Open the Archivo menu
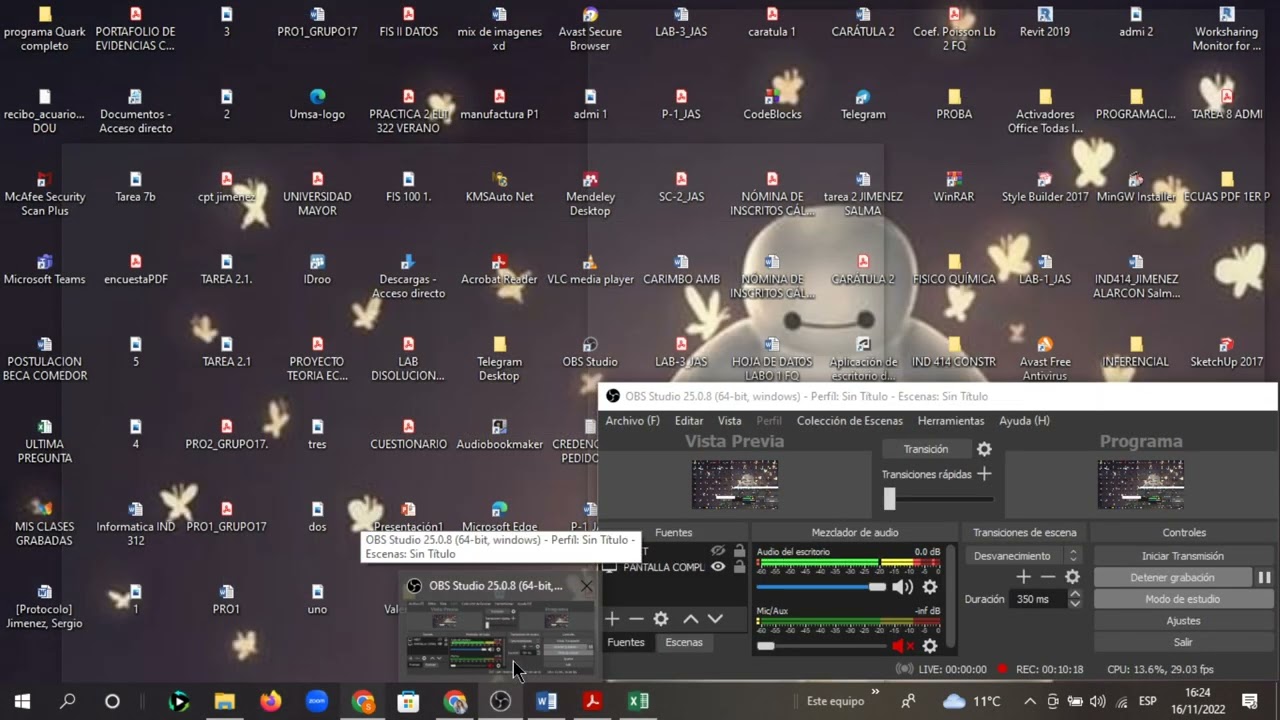 632,421
